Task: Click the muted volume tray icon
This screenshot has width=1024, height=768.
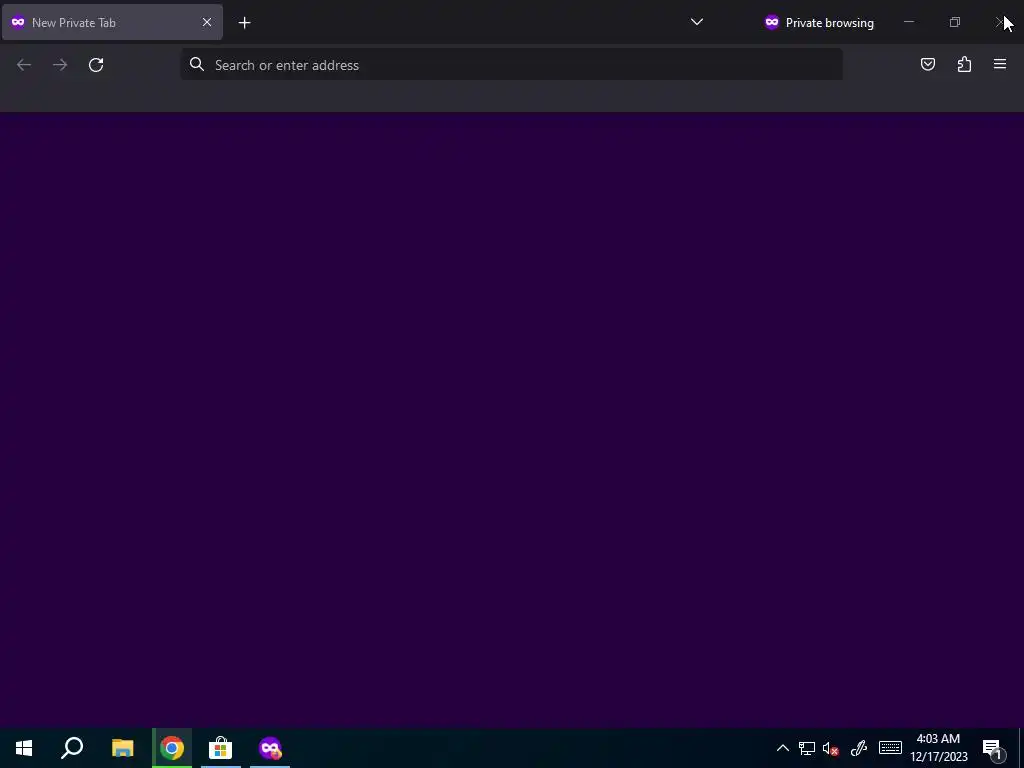Action: (831, 748)
